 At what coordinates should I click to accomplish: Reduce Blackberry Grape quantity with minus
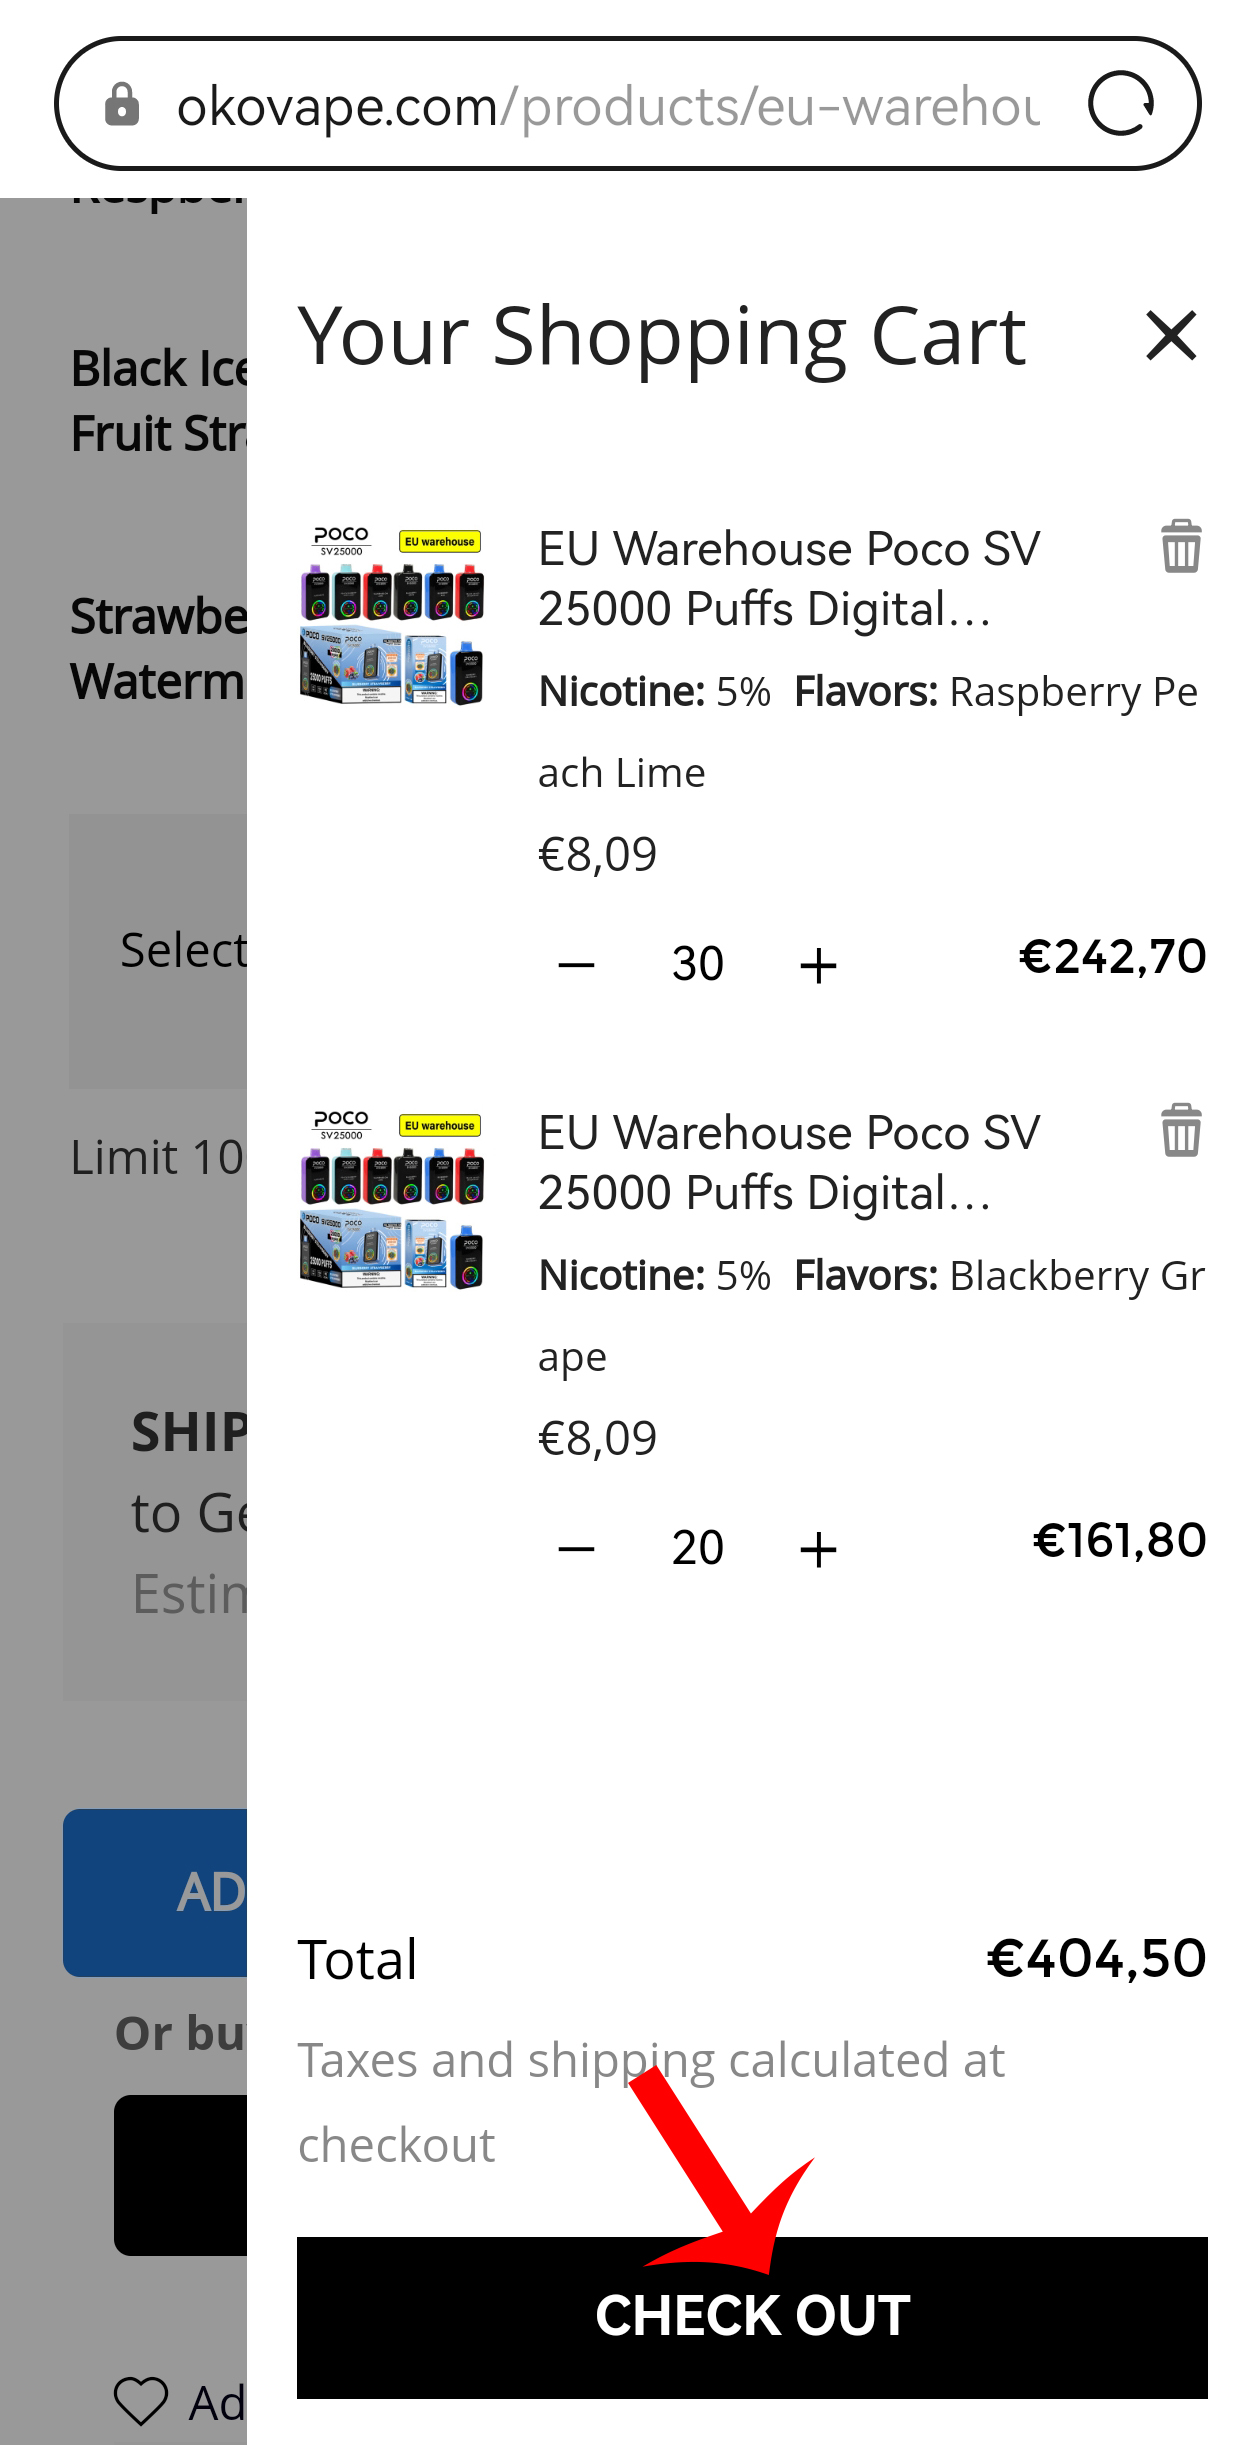576,1549
